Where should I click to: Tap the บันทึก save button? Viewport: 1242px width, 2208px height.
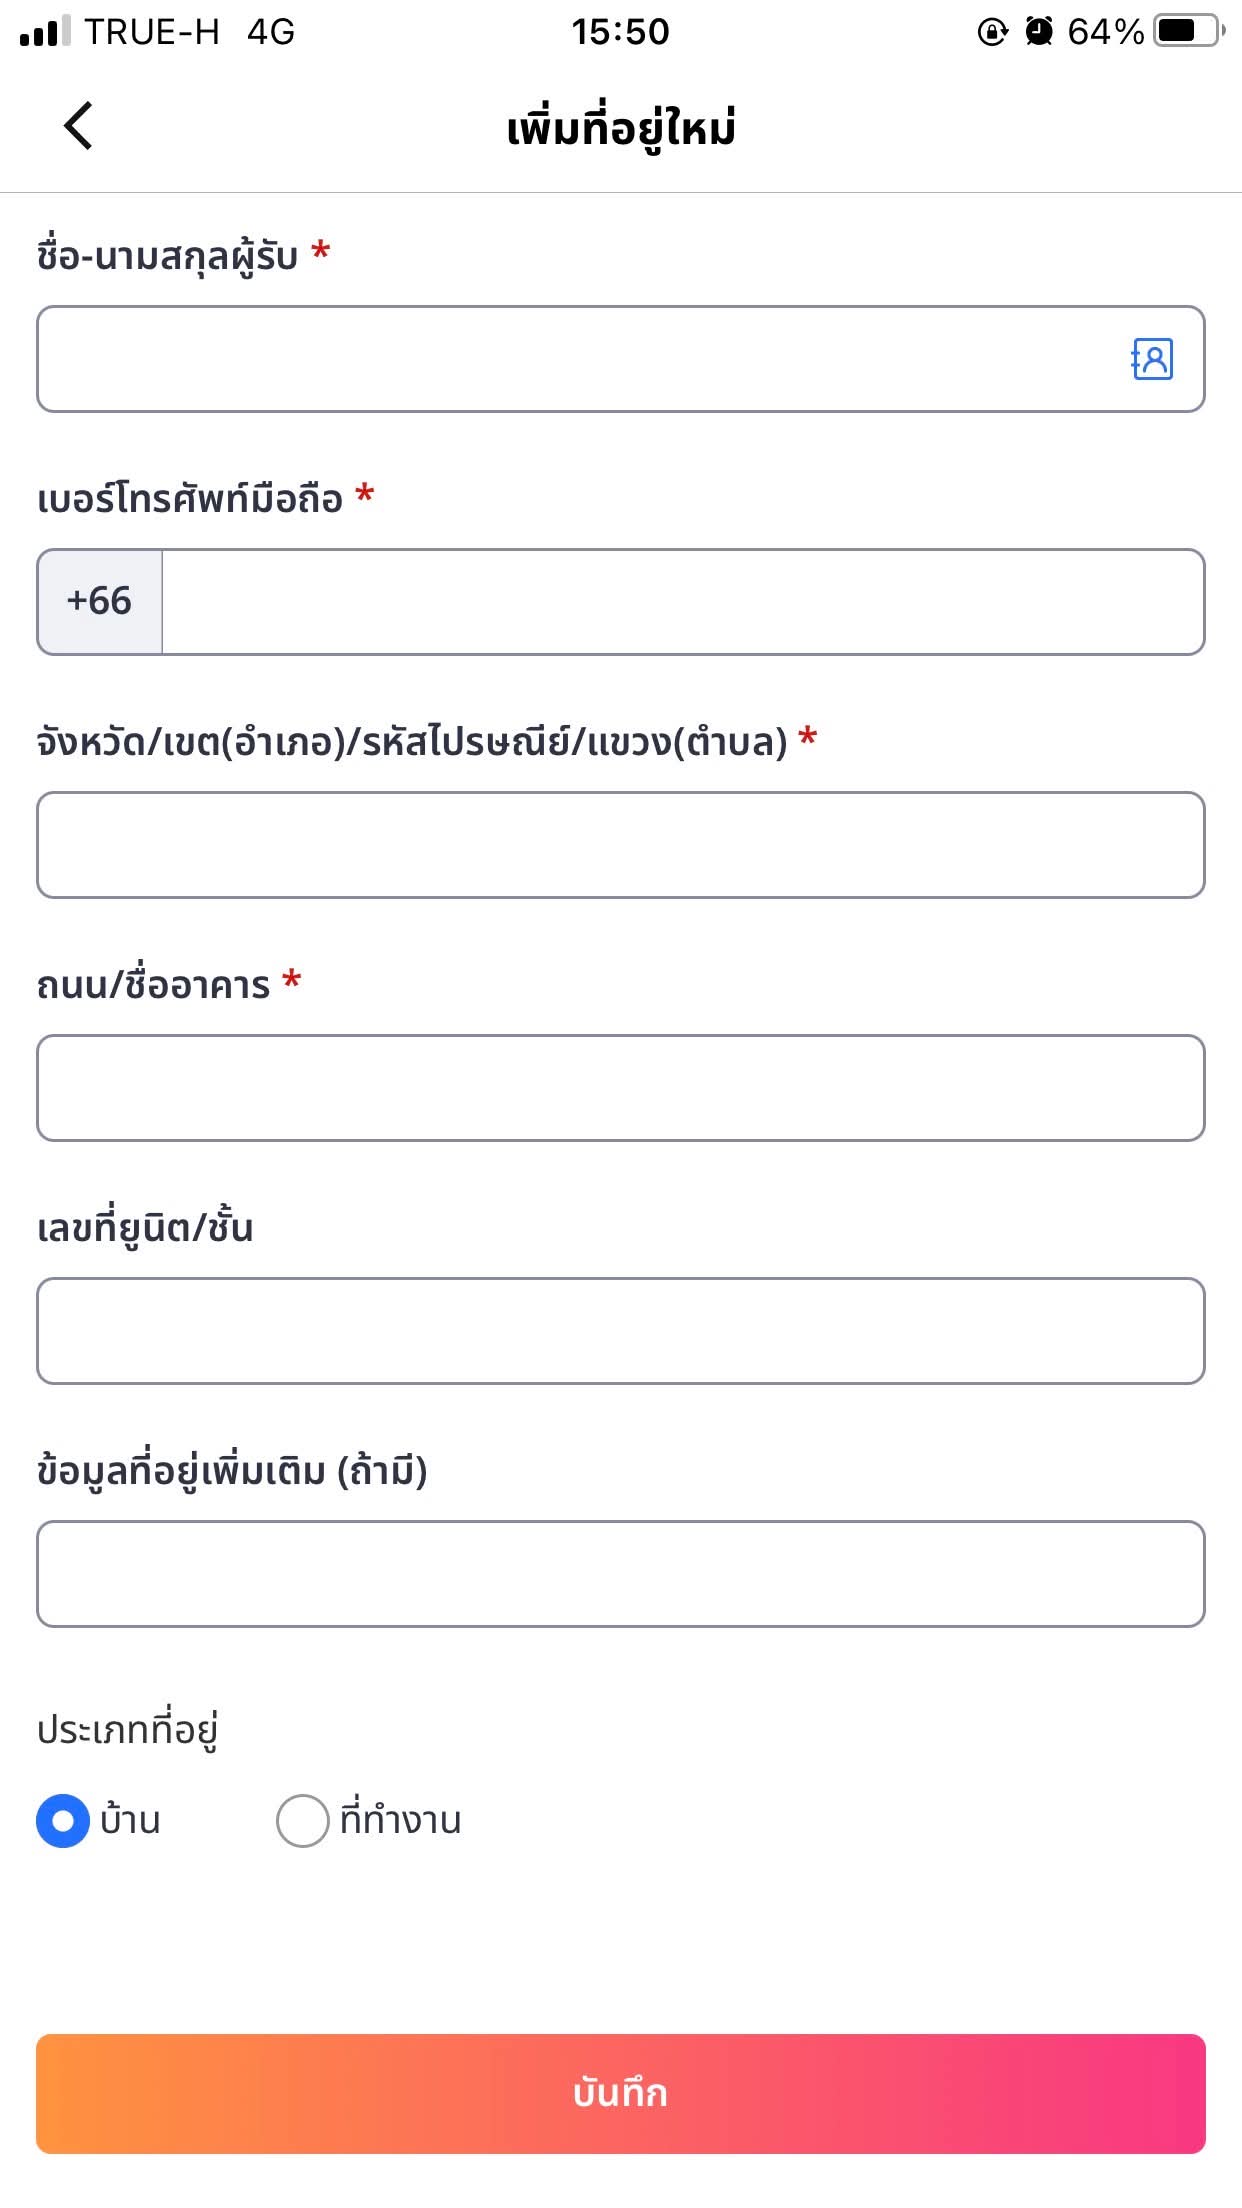[x=621, y=2094]
